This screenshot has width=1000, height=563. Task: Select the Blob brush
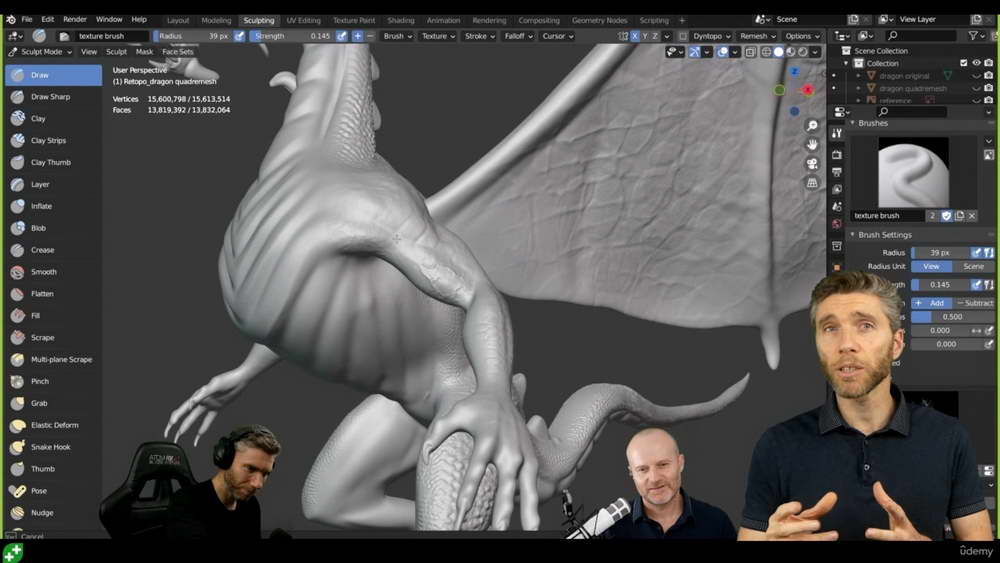pos(54,228)
